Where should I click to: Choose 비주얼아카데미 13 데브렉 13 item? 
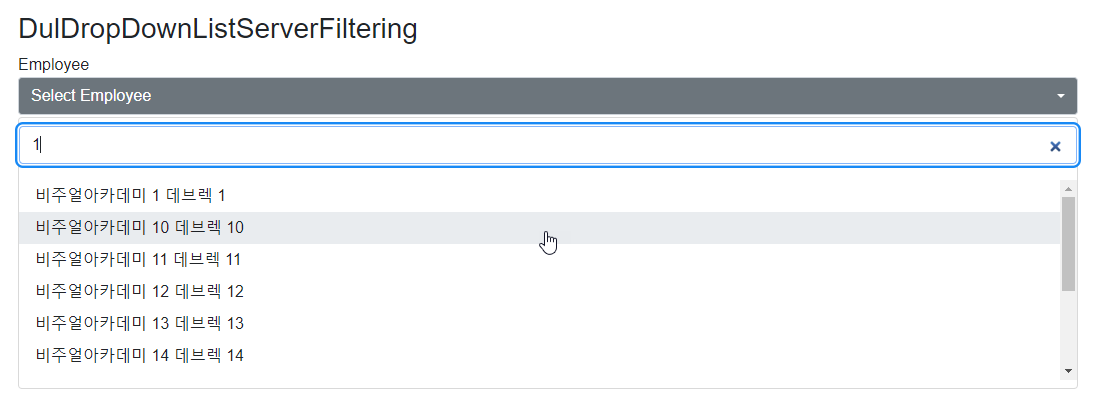click(140, 324)
